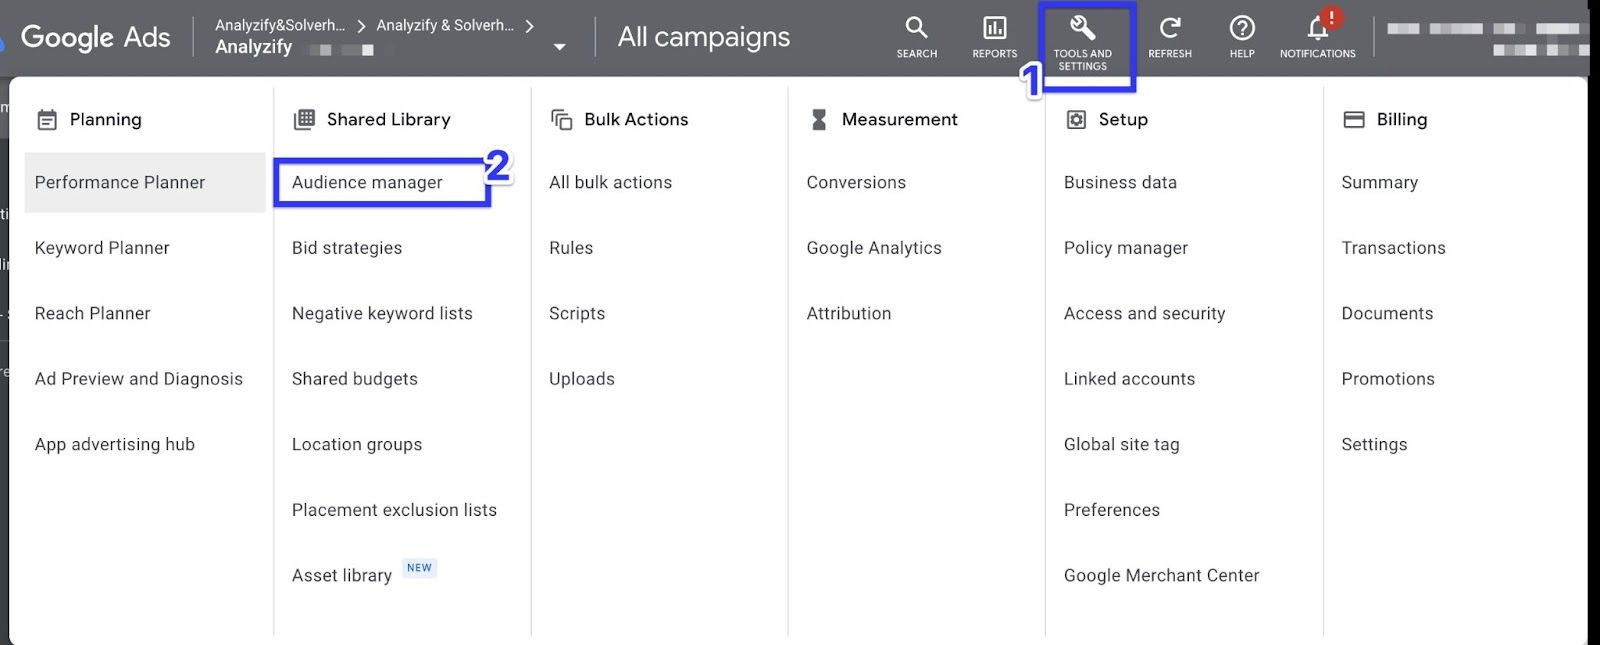
Task: Open billing Documents
Action: 1387,313
